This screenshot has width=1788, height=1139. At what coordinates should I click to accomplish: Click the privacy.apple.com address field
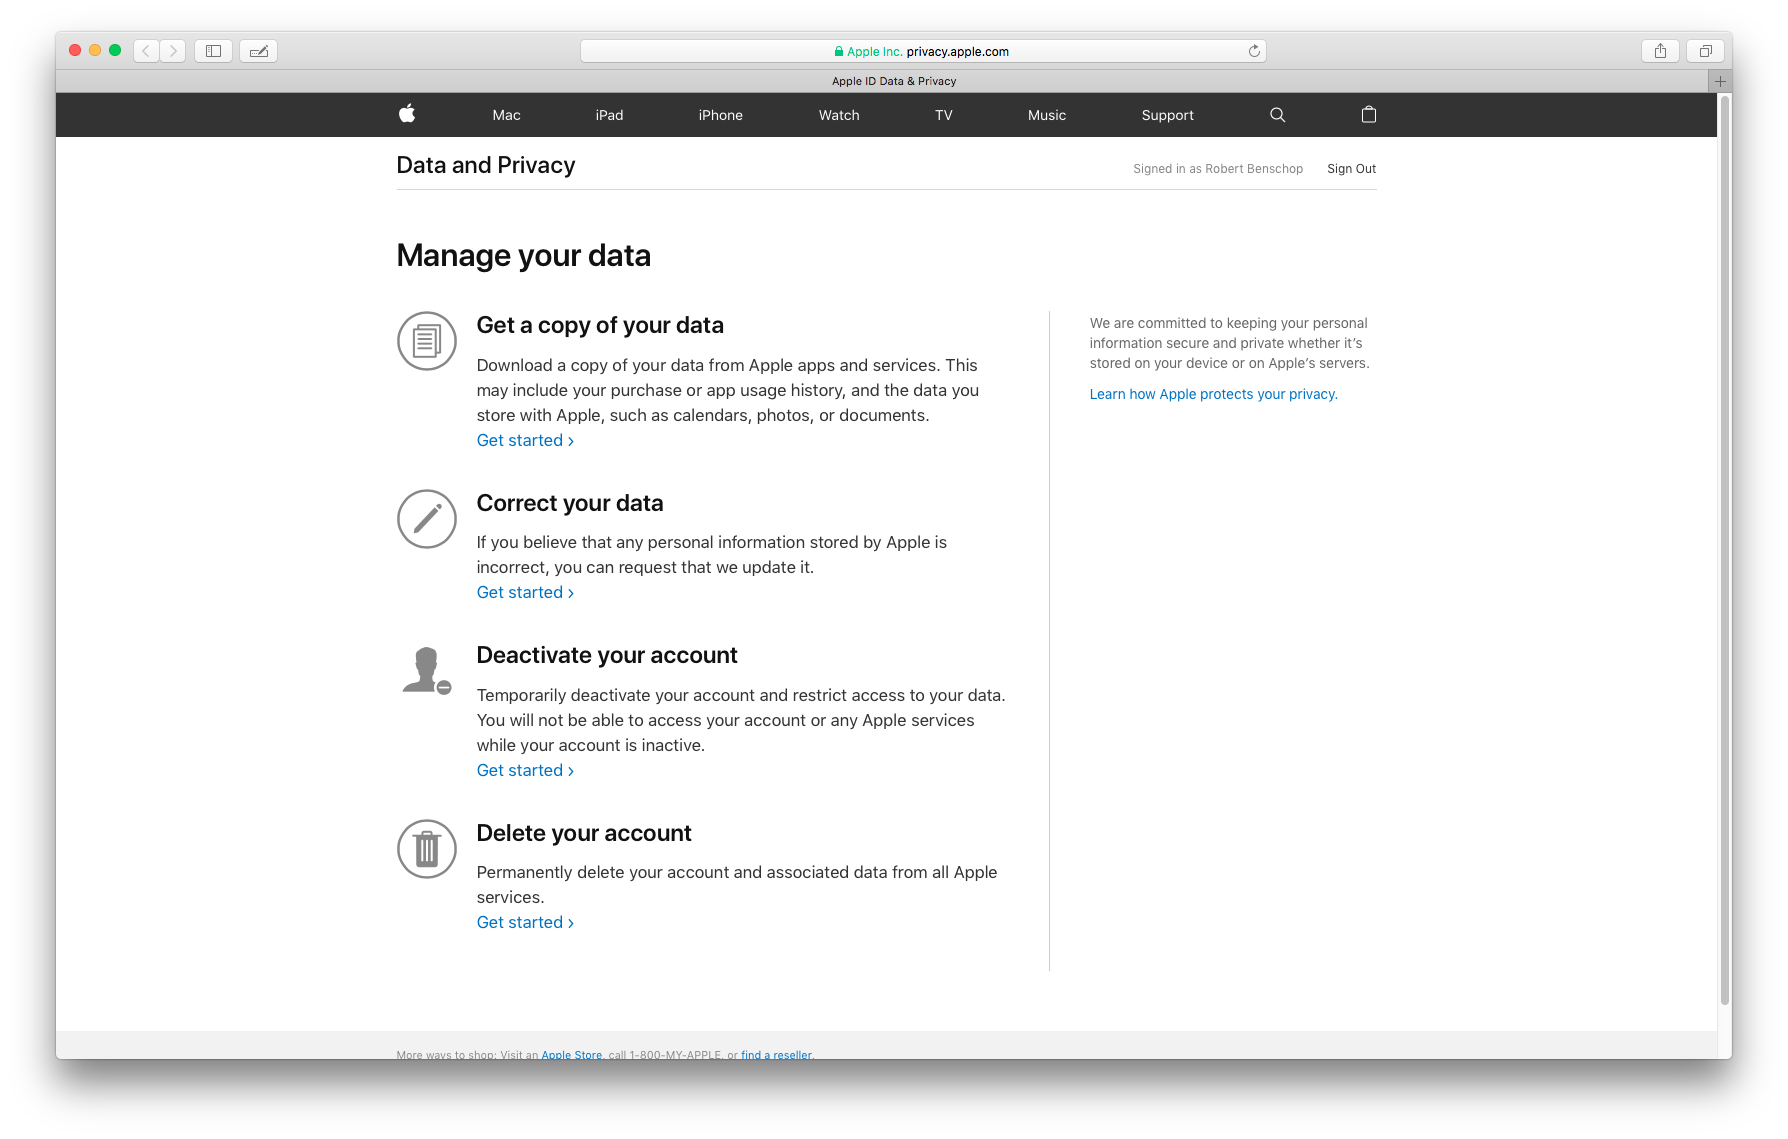[923, 51]
